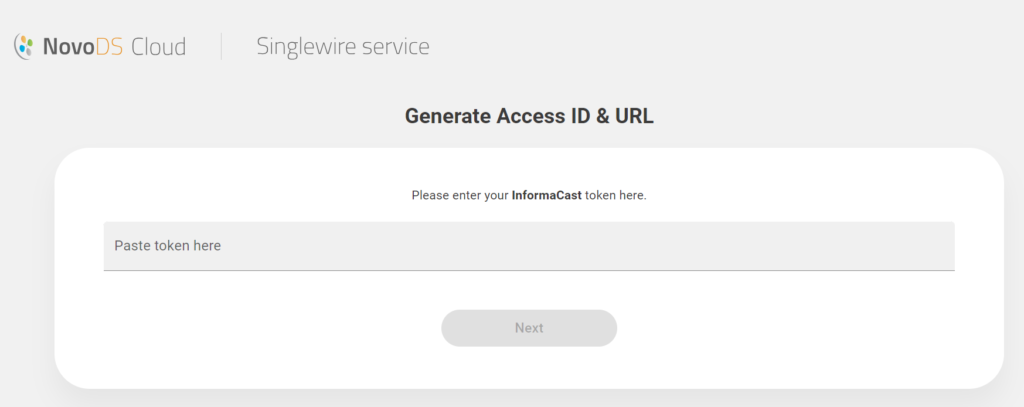The width and height of the screenshot is (1024, 407).
Task: Click the 'Paste token here' placeholder text
Action: 167,246
